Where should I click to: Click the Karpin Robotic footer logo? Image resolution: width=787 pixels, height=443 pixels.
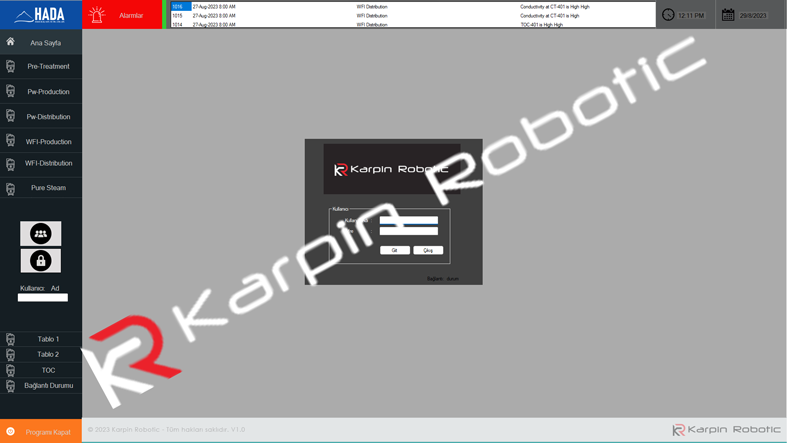point(726,429)
